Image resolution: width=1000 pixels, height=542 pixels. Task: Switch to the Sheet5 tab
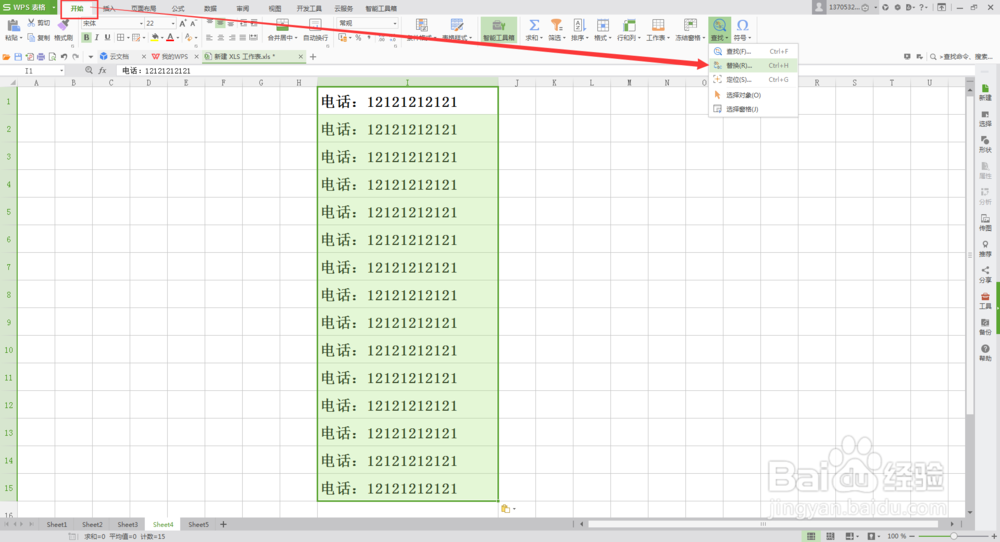[198, 525]
